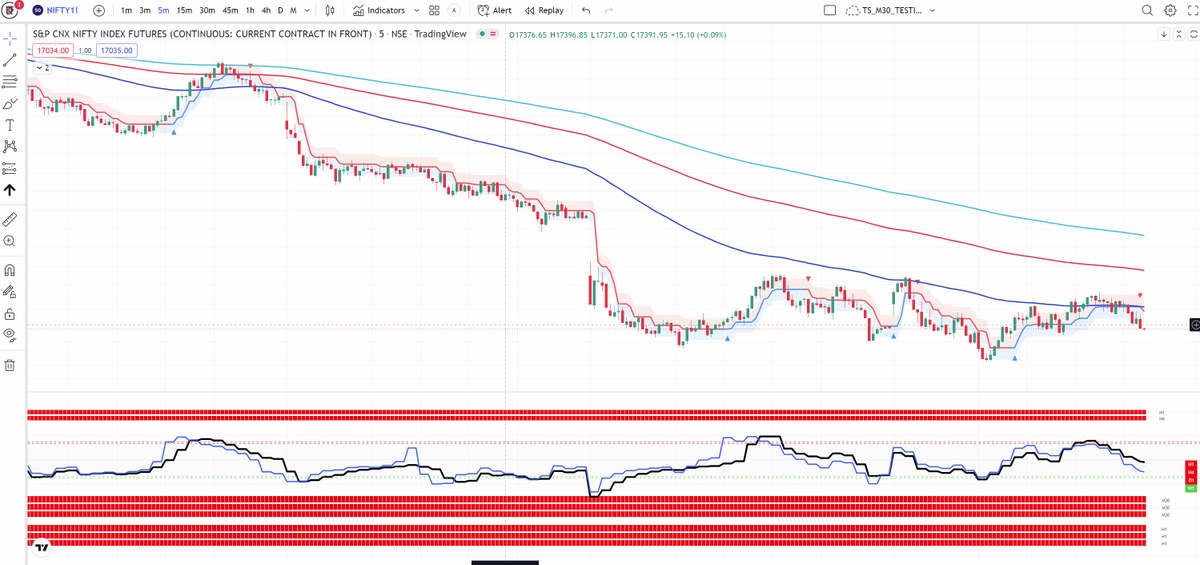This screenshot has width=1200, height=565.
Task: Start bar Replay mode
Action: coord(544,10)
